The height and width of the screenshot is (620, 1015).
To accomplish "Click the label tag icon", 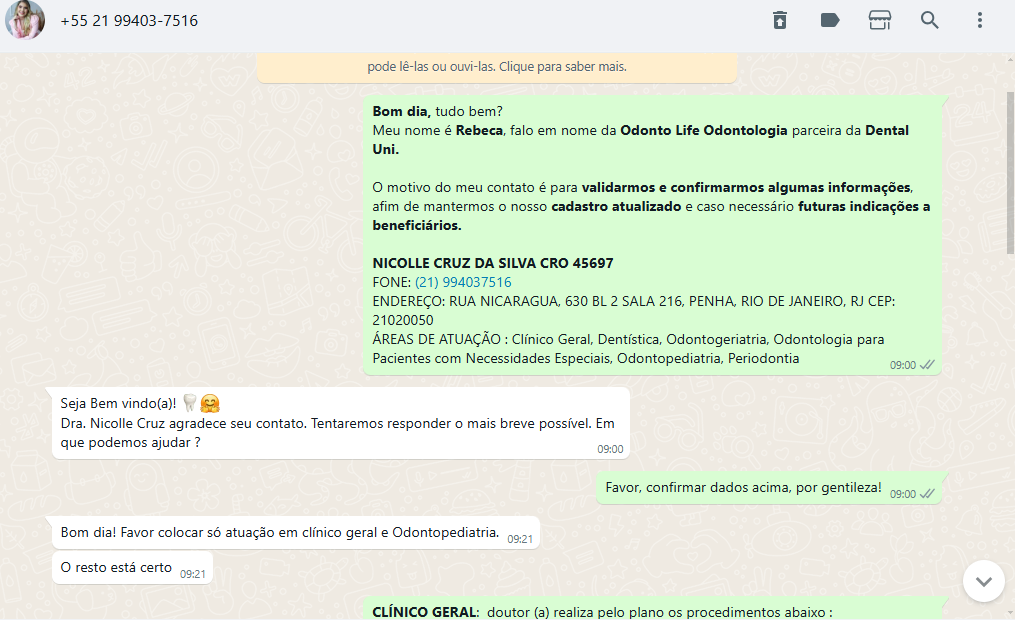I will pyautogui.click(x=830, y=21).
